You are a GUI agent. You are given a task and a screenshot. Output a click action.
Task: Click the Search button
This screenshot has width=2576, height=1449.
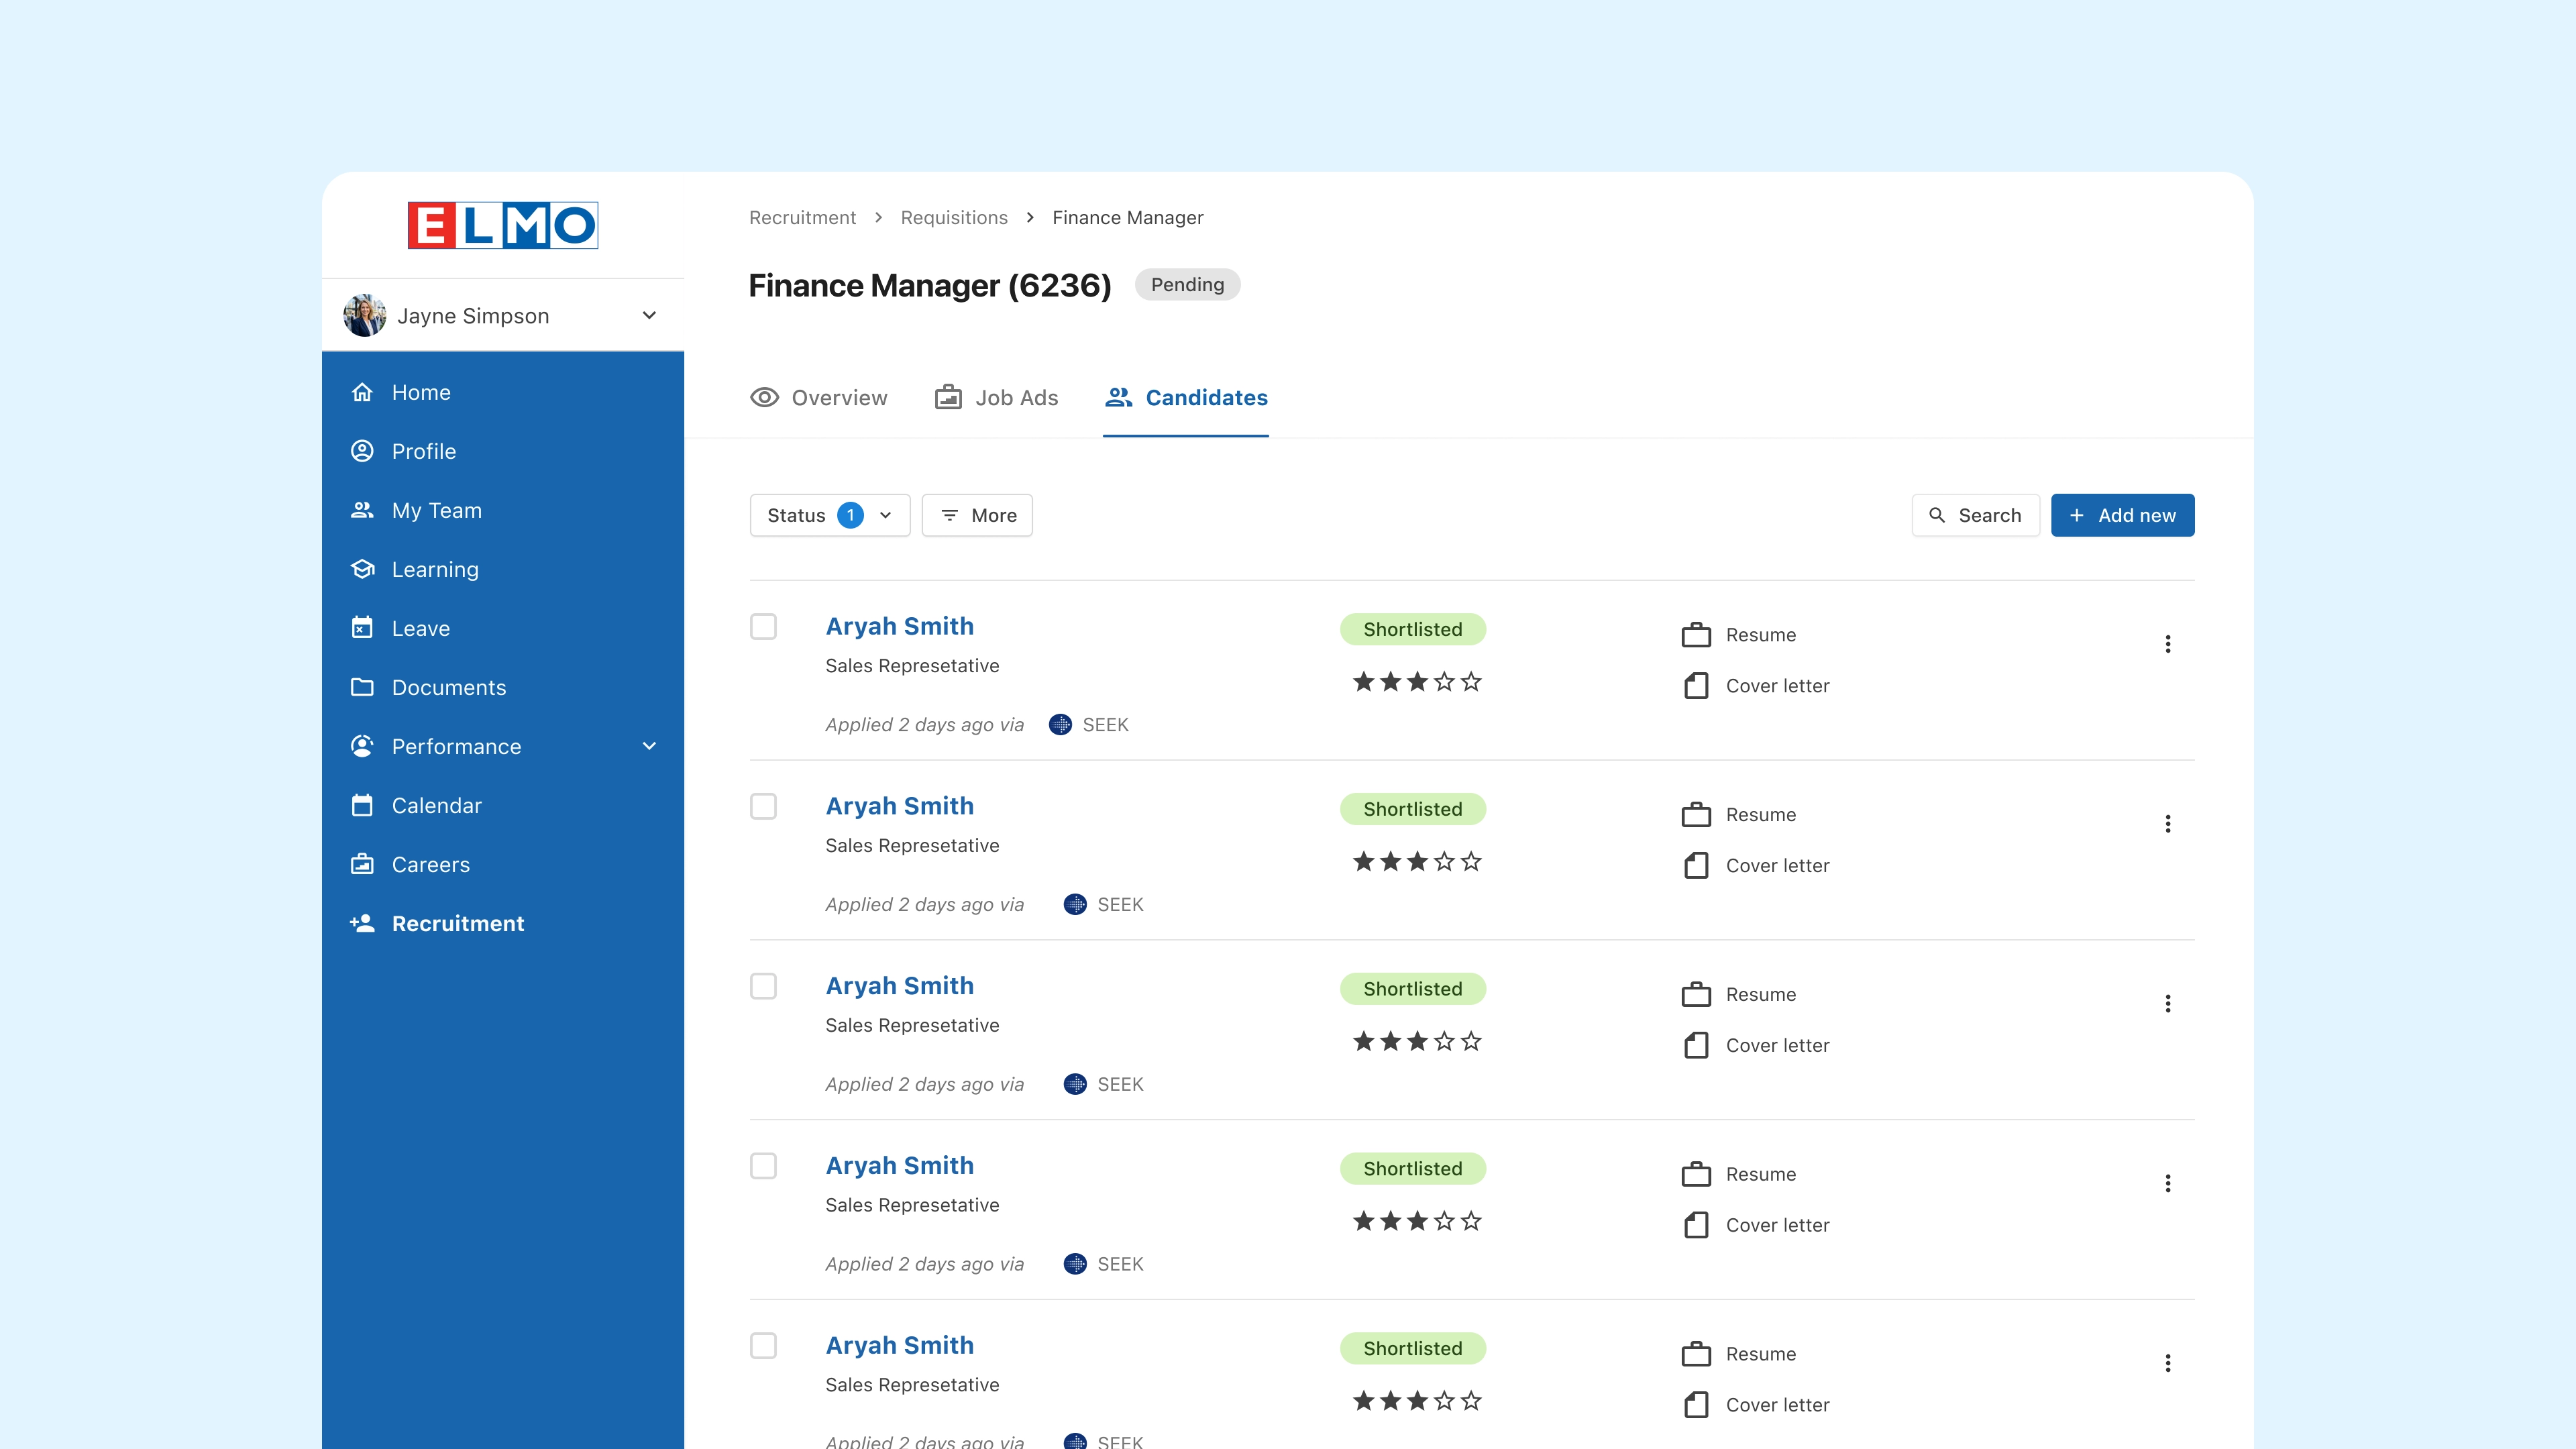click(1976, 515)
